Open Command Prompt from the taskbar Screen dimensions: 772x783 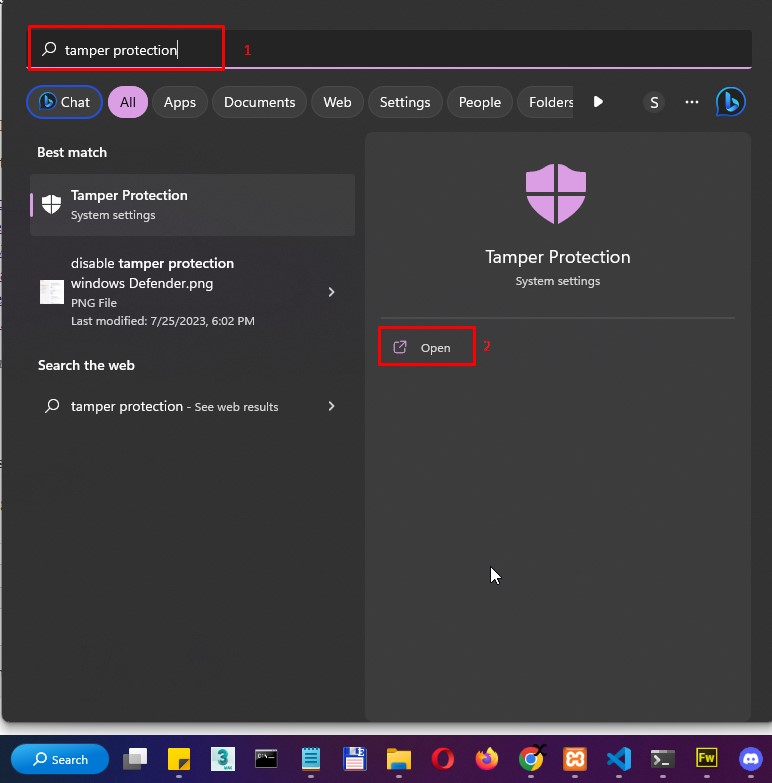pos(266,759)
